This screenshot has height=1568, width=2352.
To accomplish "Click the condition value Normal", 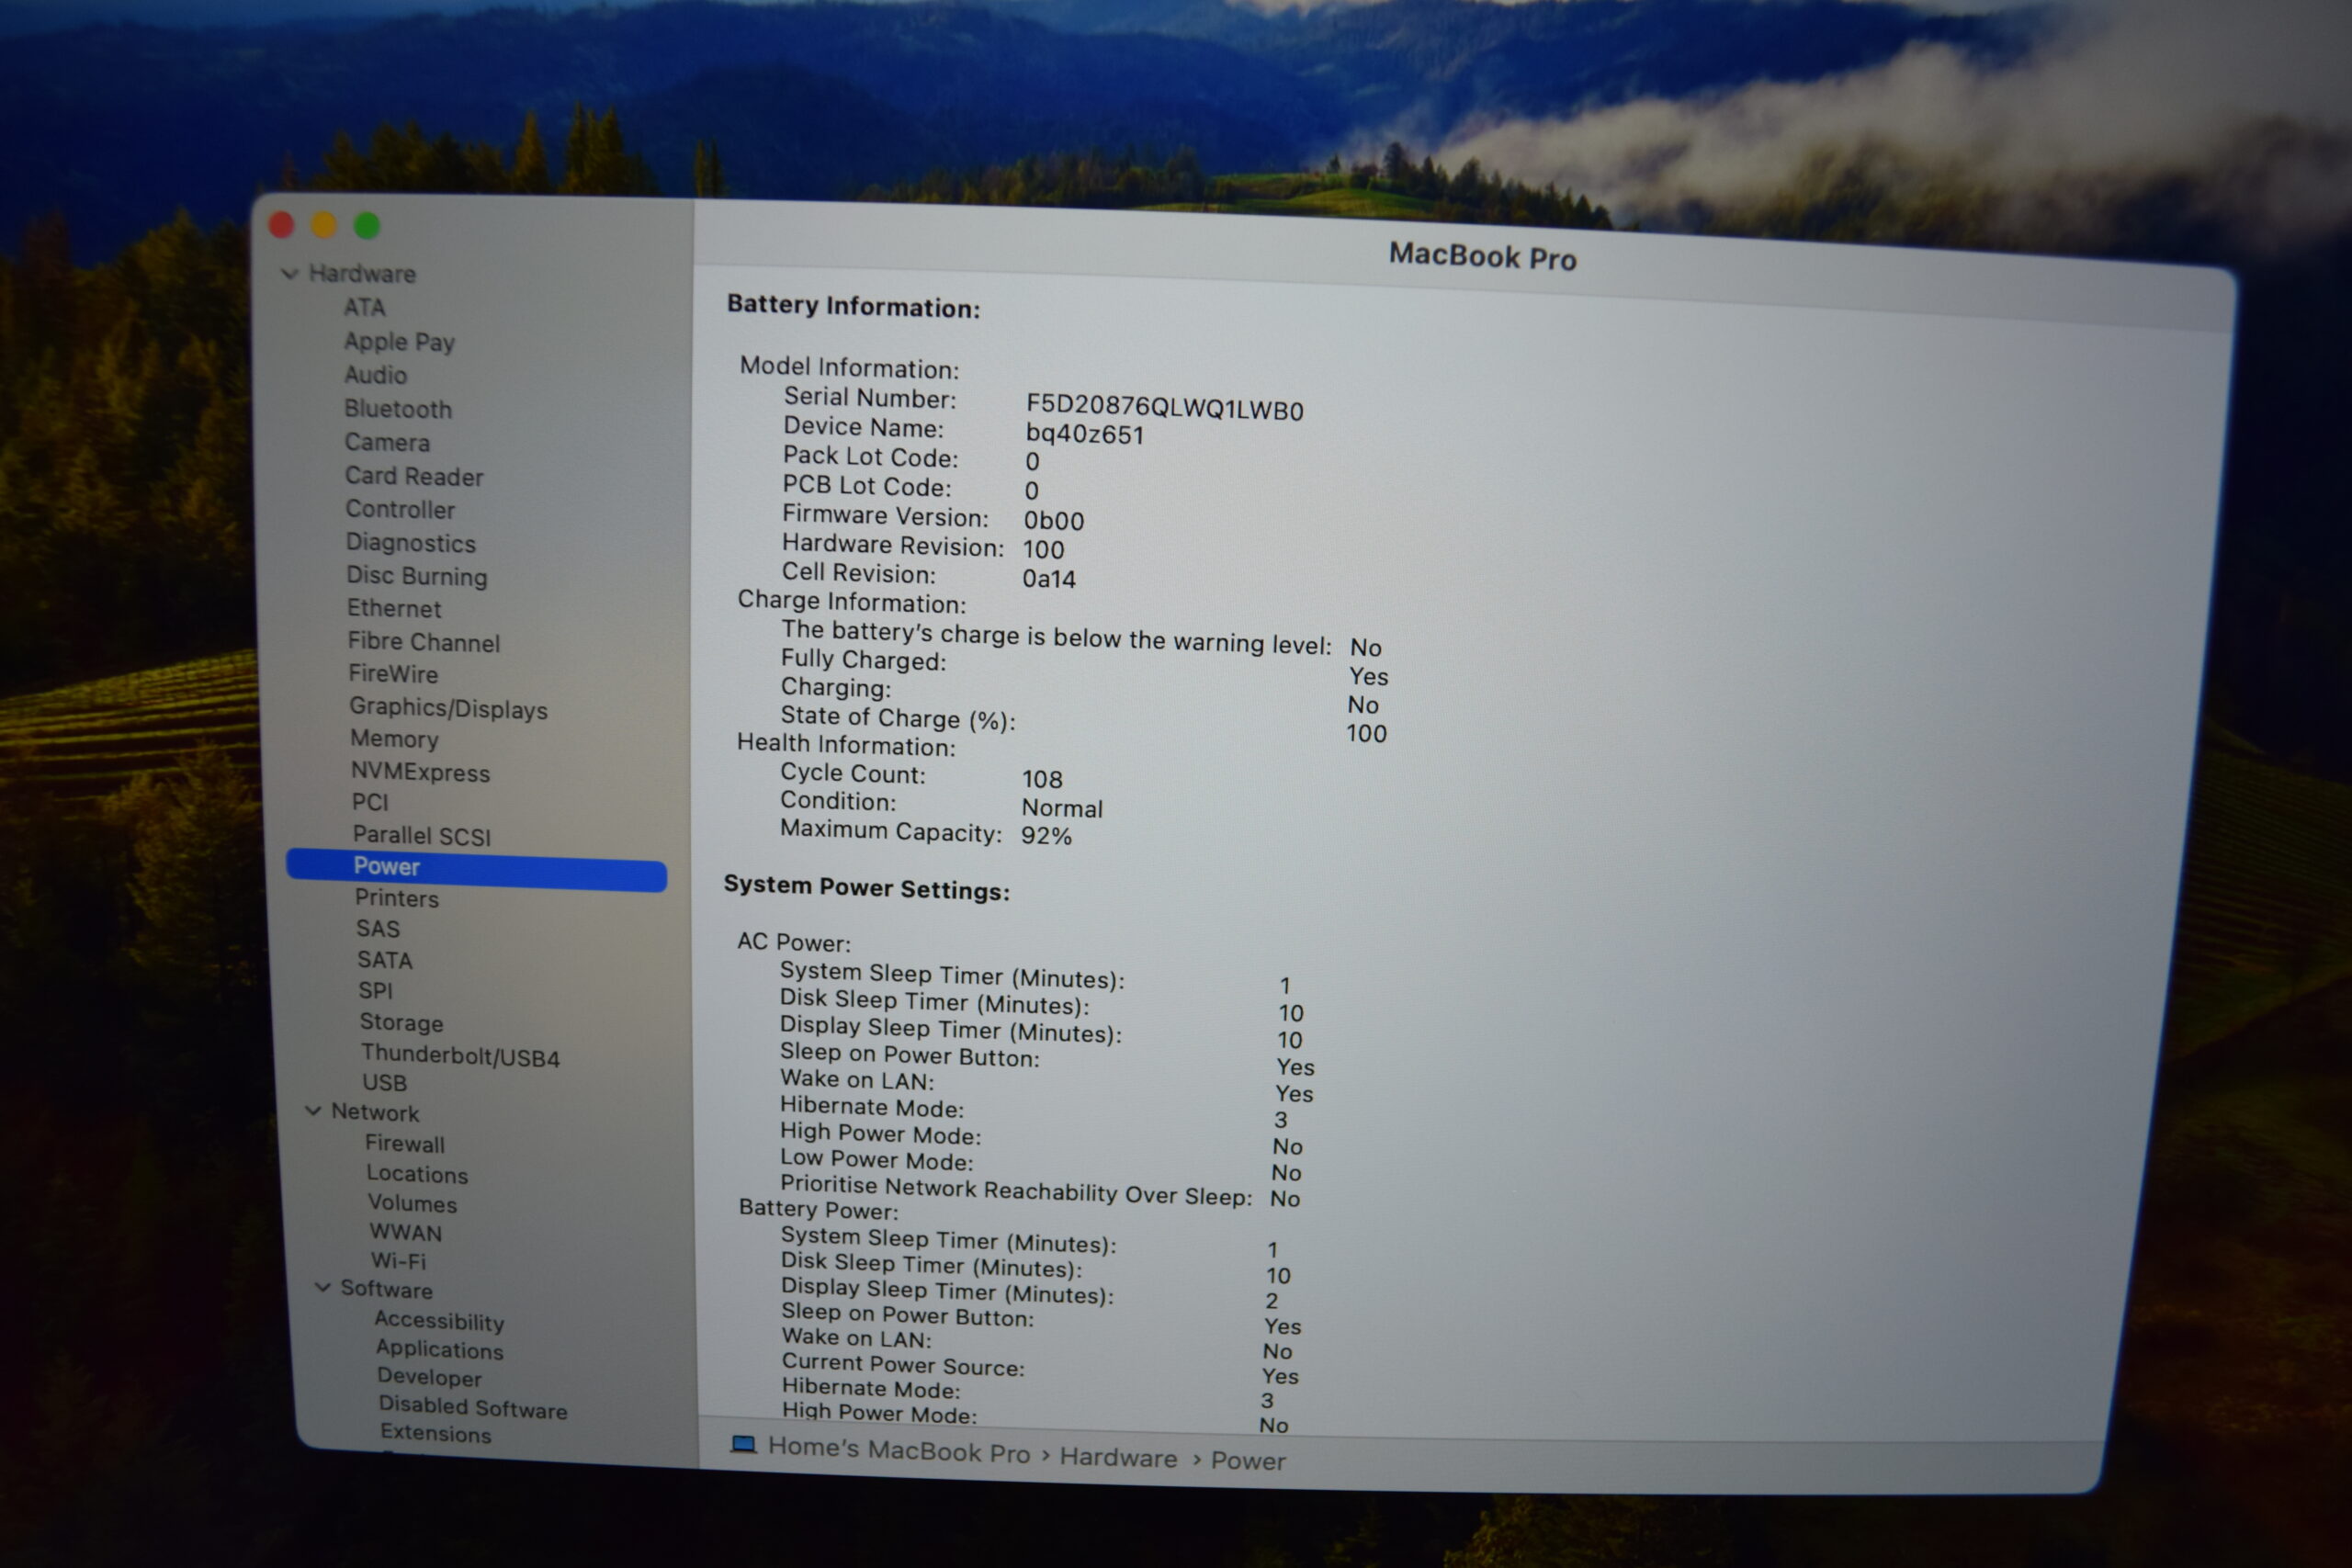I will 1061,807.
